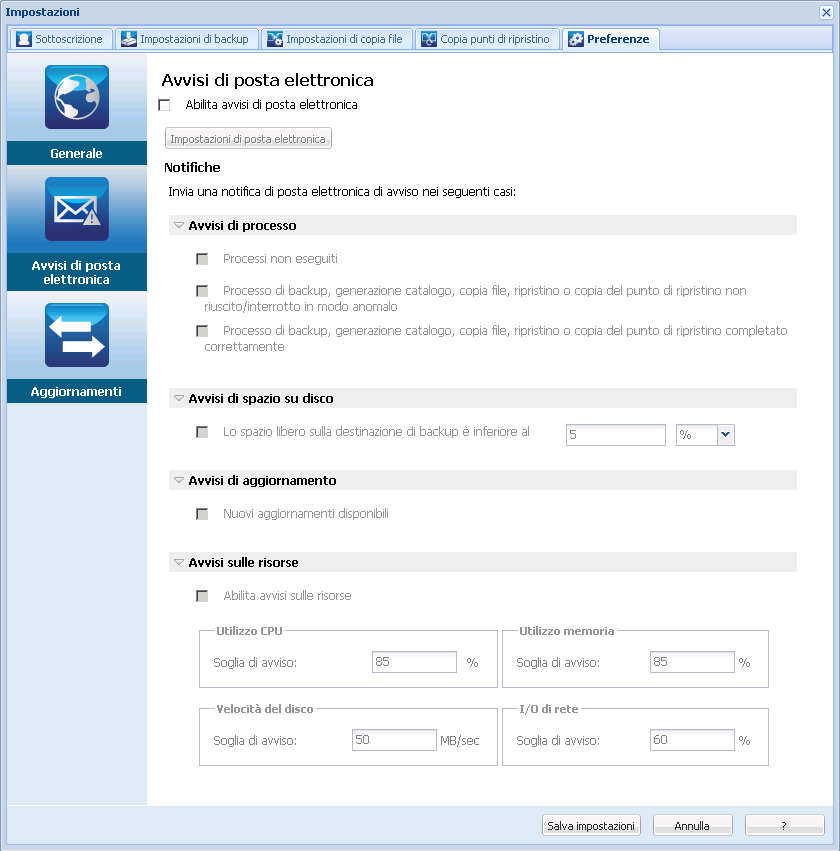The height and width of the screenshot is (851, 840).
Task: Select the Preferenze tab
Action: (x=610, y=39)
